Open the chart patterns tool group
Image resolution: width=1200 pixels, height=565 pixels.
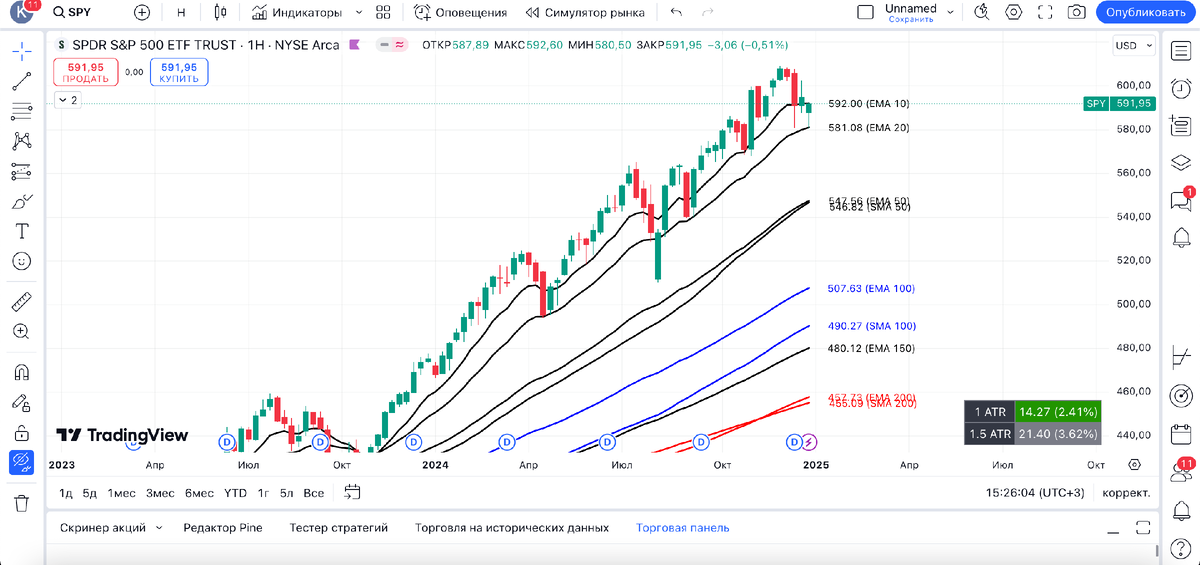click(x=21, y=141)
